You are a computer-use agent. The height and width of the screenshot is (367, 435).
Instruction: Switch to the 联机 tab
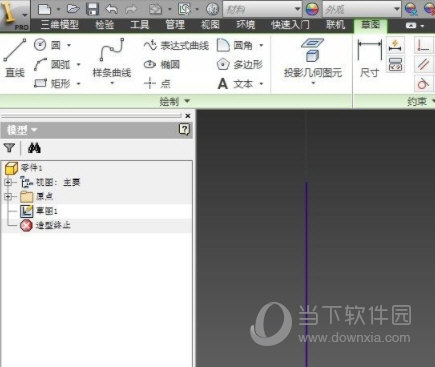(x=336, y=25)
